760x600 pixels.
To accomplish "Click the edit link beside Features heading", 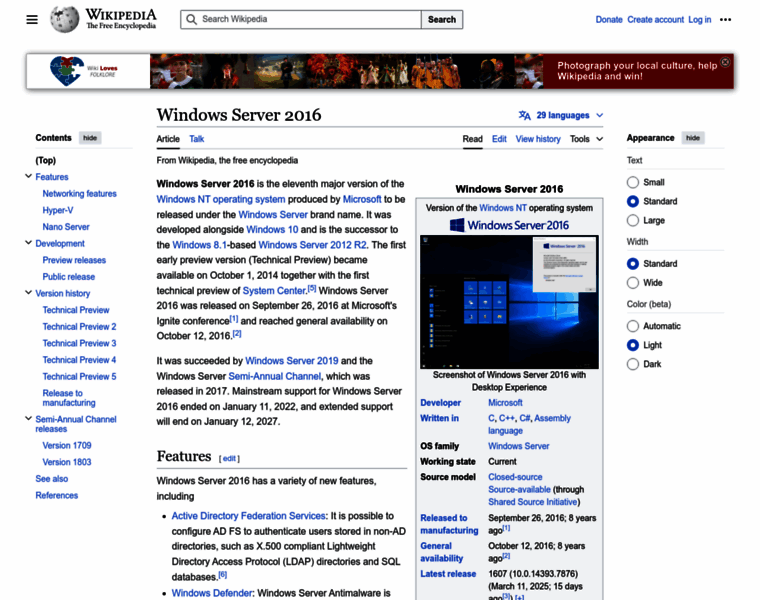I will pyautogui.click(x=229, y=458).
